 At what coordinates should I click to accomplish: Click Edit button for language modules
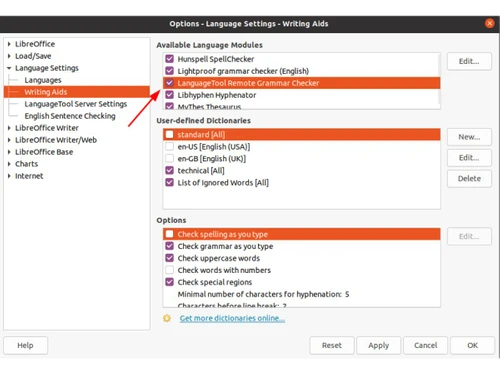[469, 61]
